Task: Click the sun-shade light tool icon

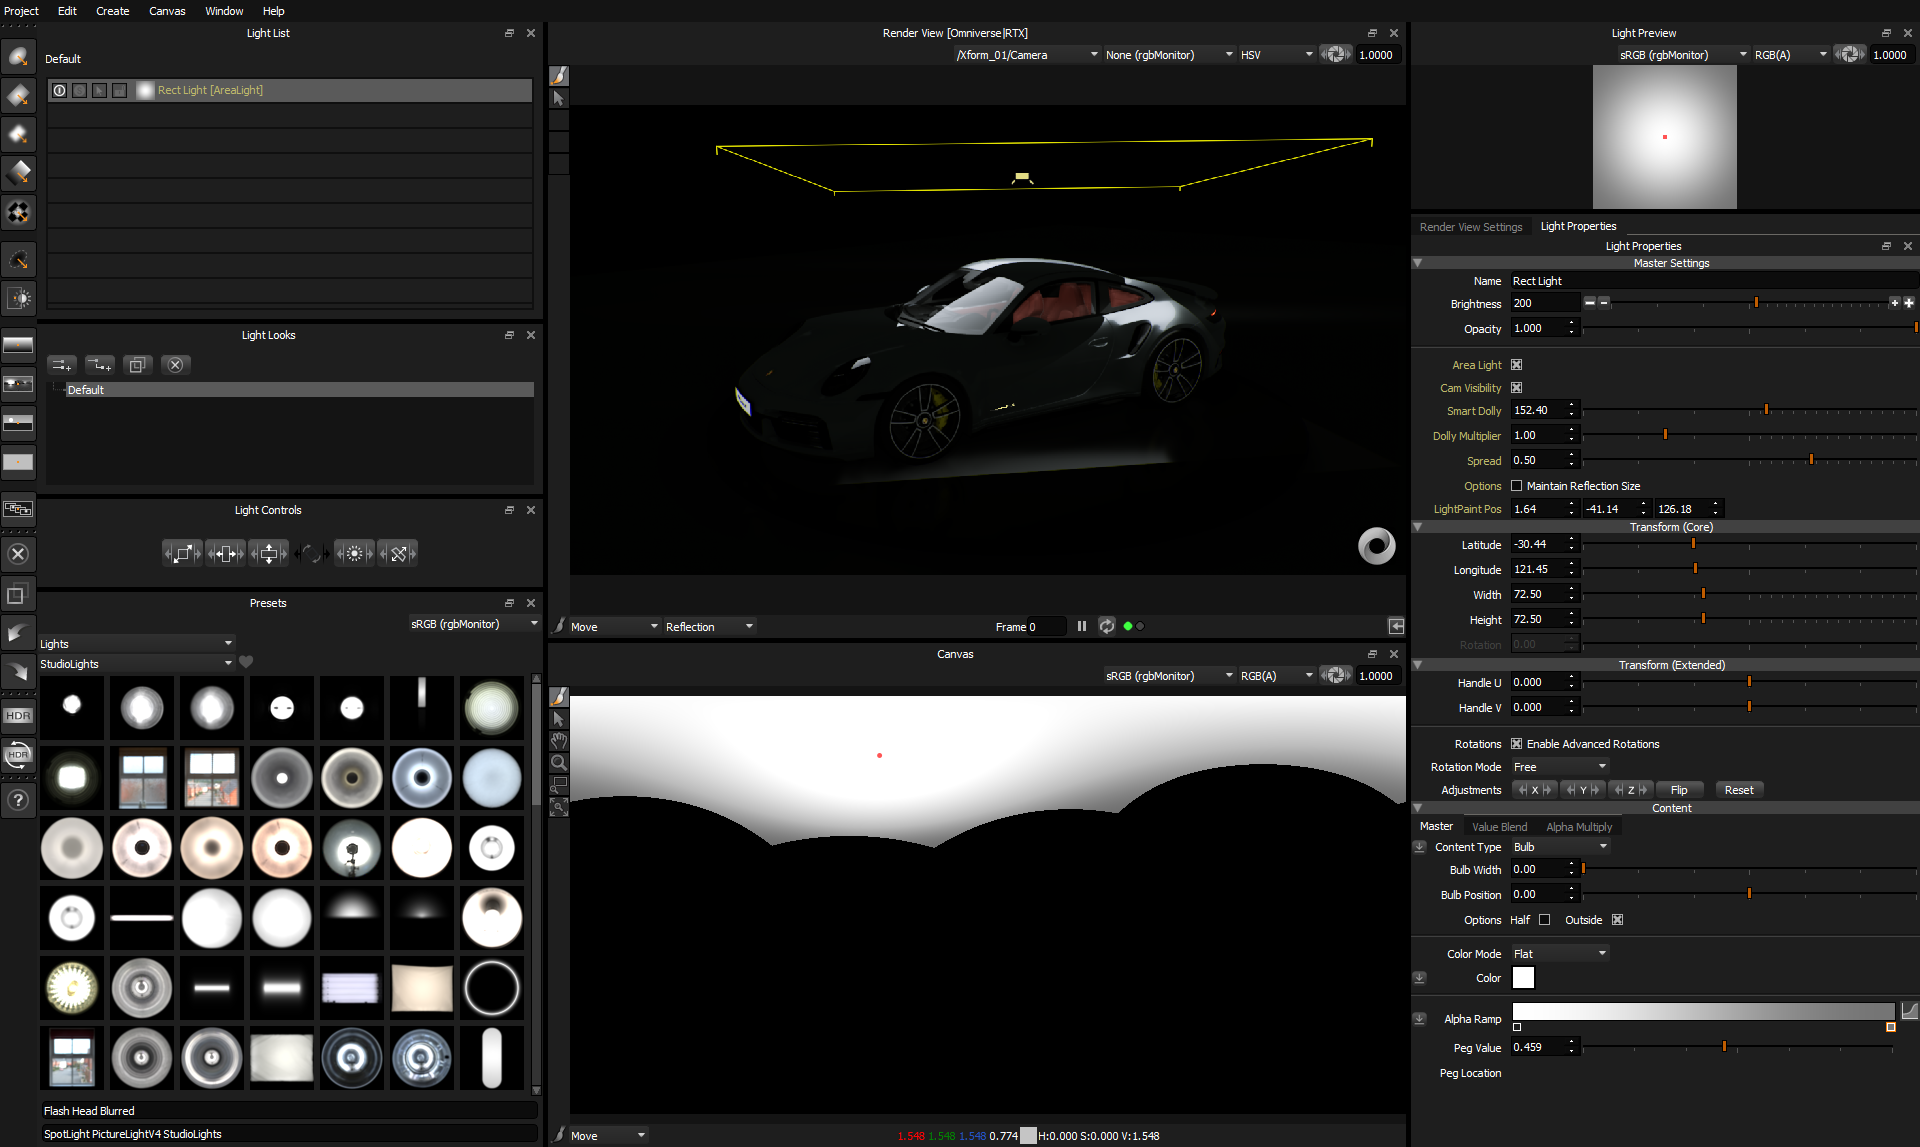Action: pos(18,298)
